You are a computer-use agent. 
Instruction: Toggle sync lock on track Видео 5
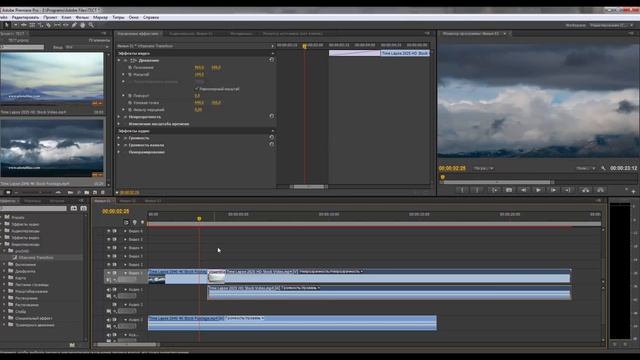114,239
